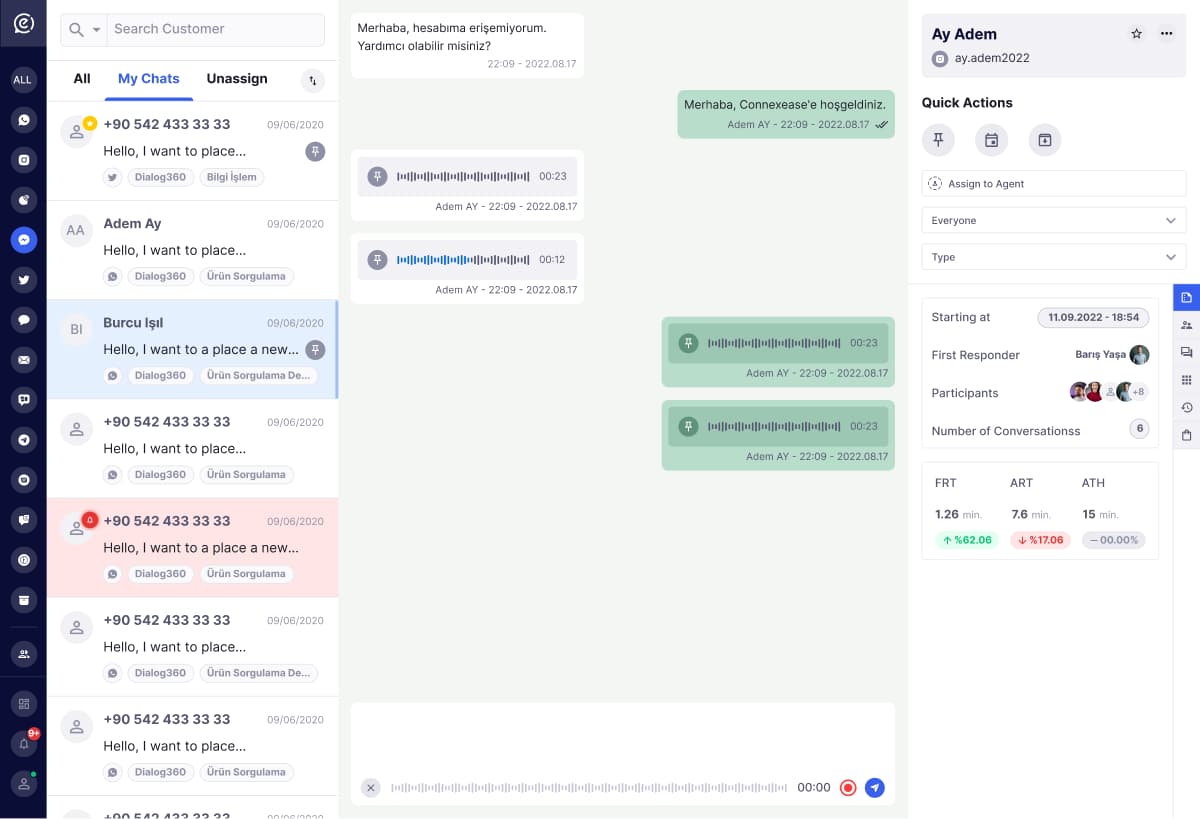The image size is (1200, 819).
Task: Click the send message arrow button
Action: (x=875, y=787)
